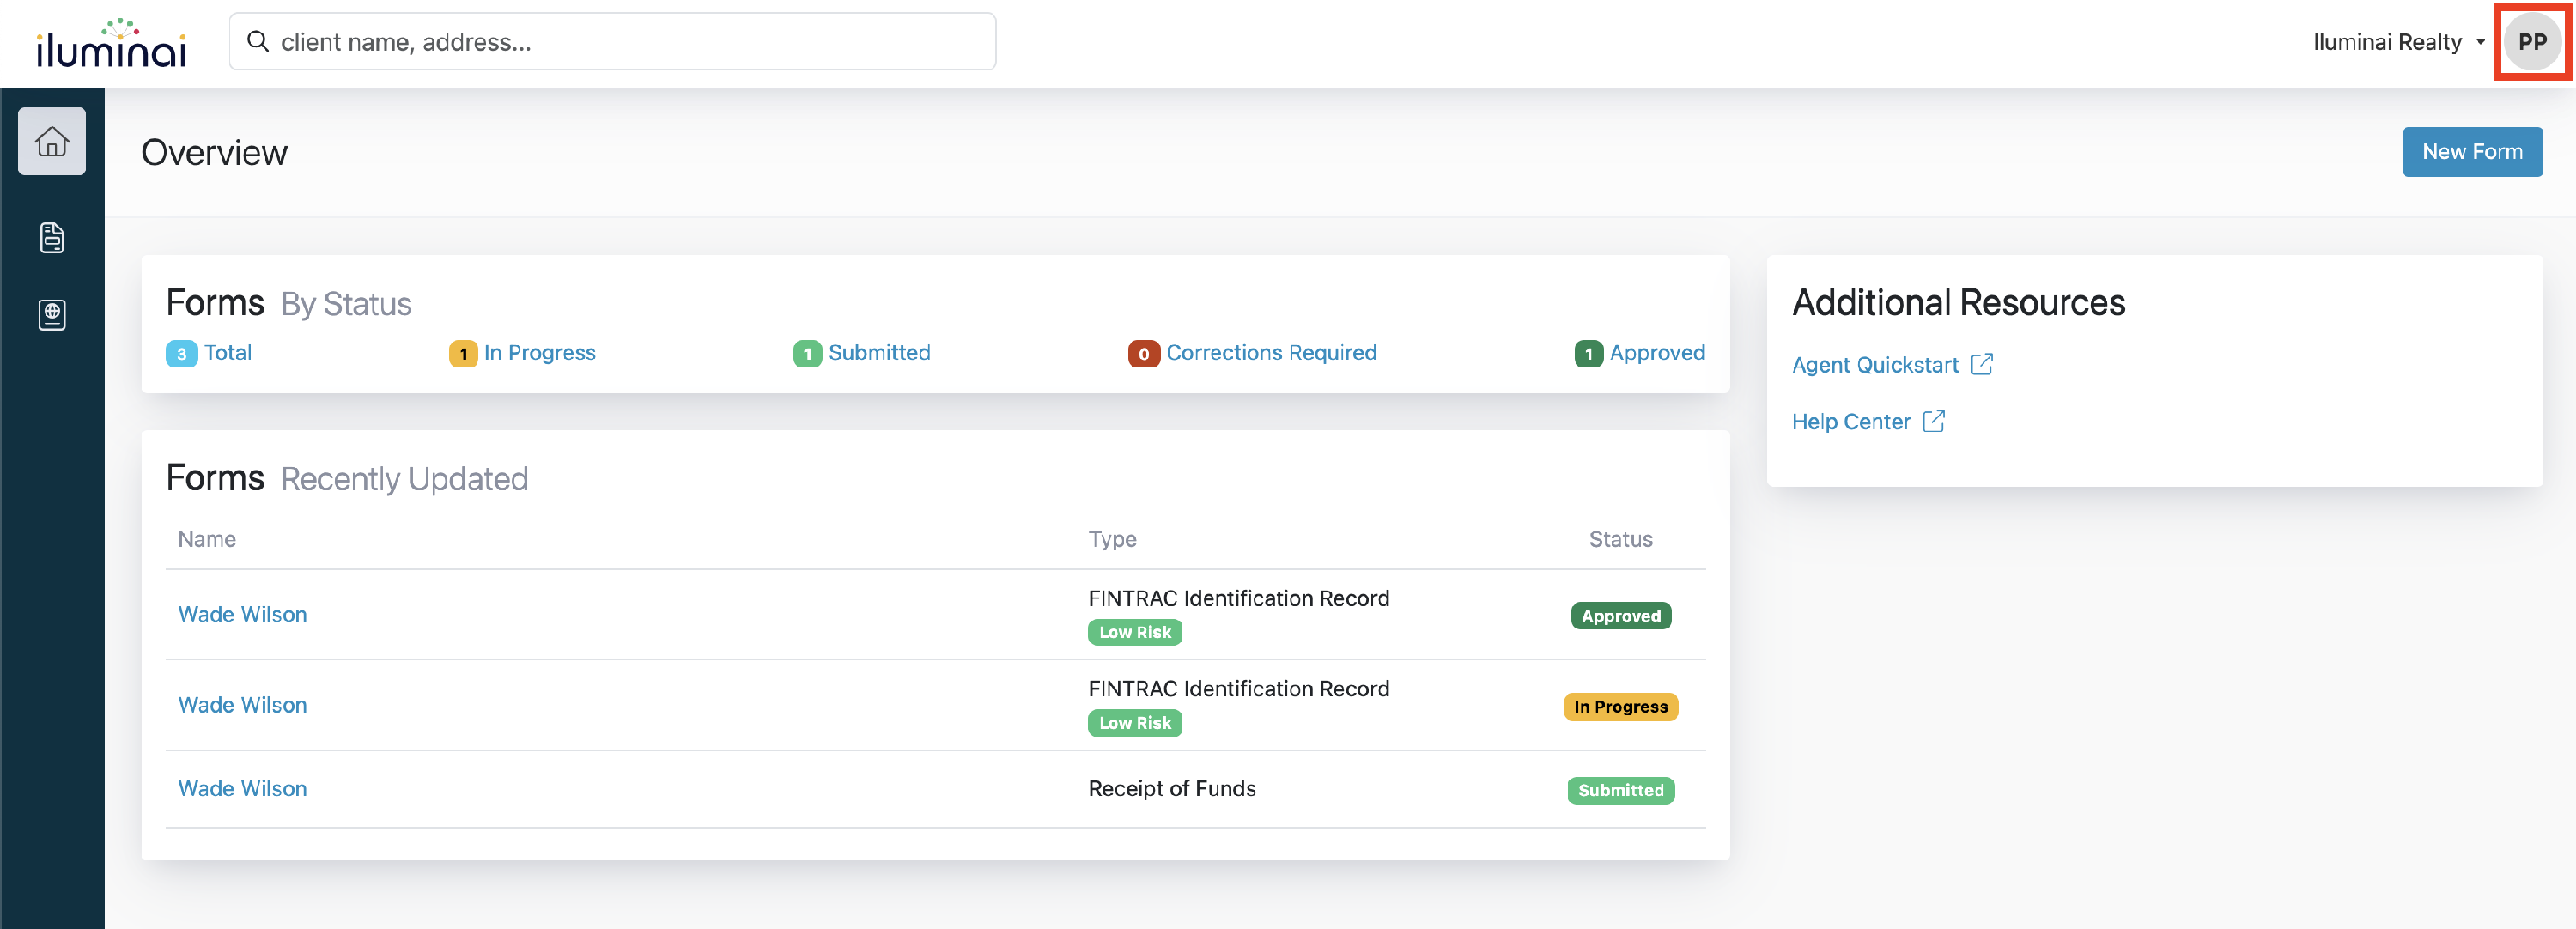The height and width of the screenshot is (929, 2576).
Task: Click the yellow 1 In Progress badge
Action: coord(463,354)
